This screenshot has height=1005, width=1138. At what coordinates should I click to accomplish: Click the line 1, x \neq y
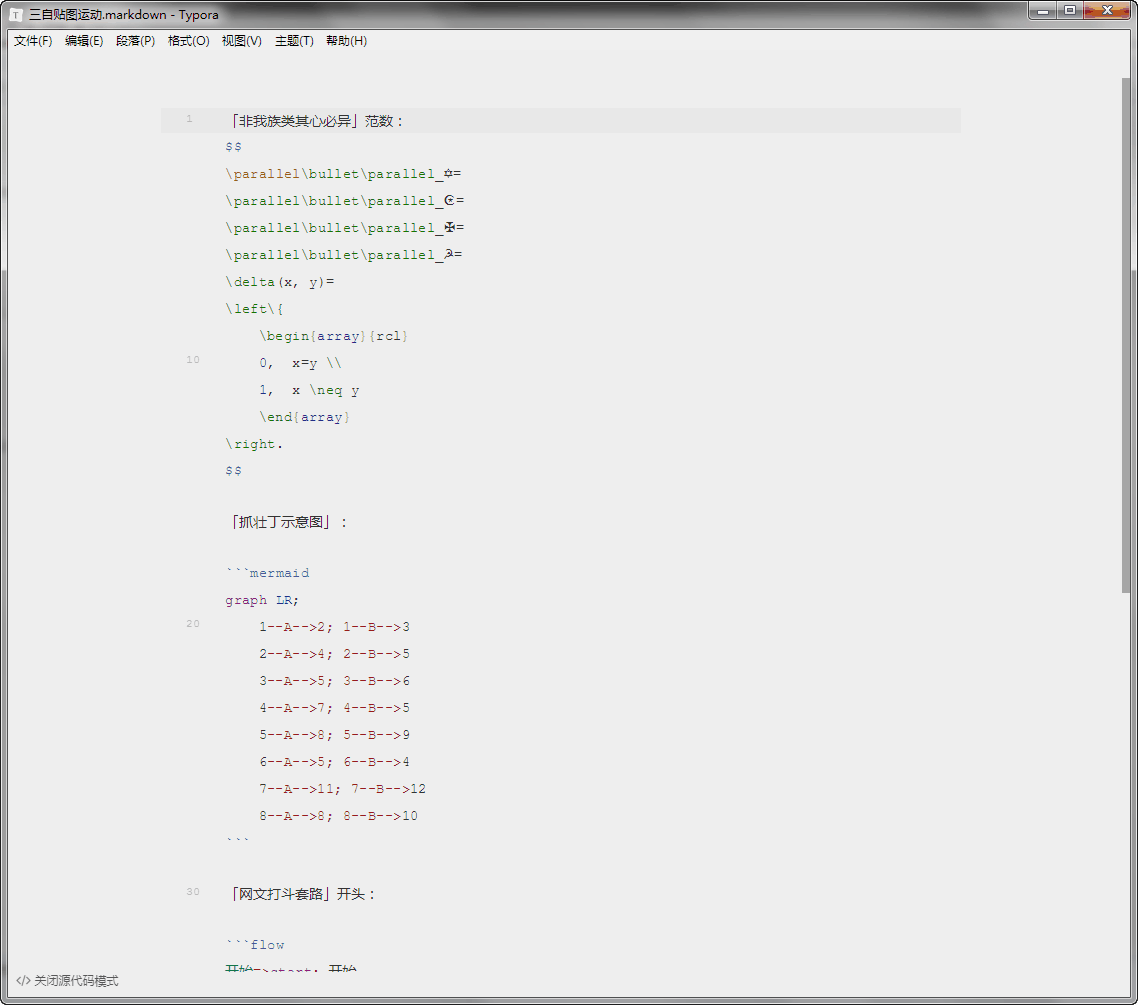[309, 390]
